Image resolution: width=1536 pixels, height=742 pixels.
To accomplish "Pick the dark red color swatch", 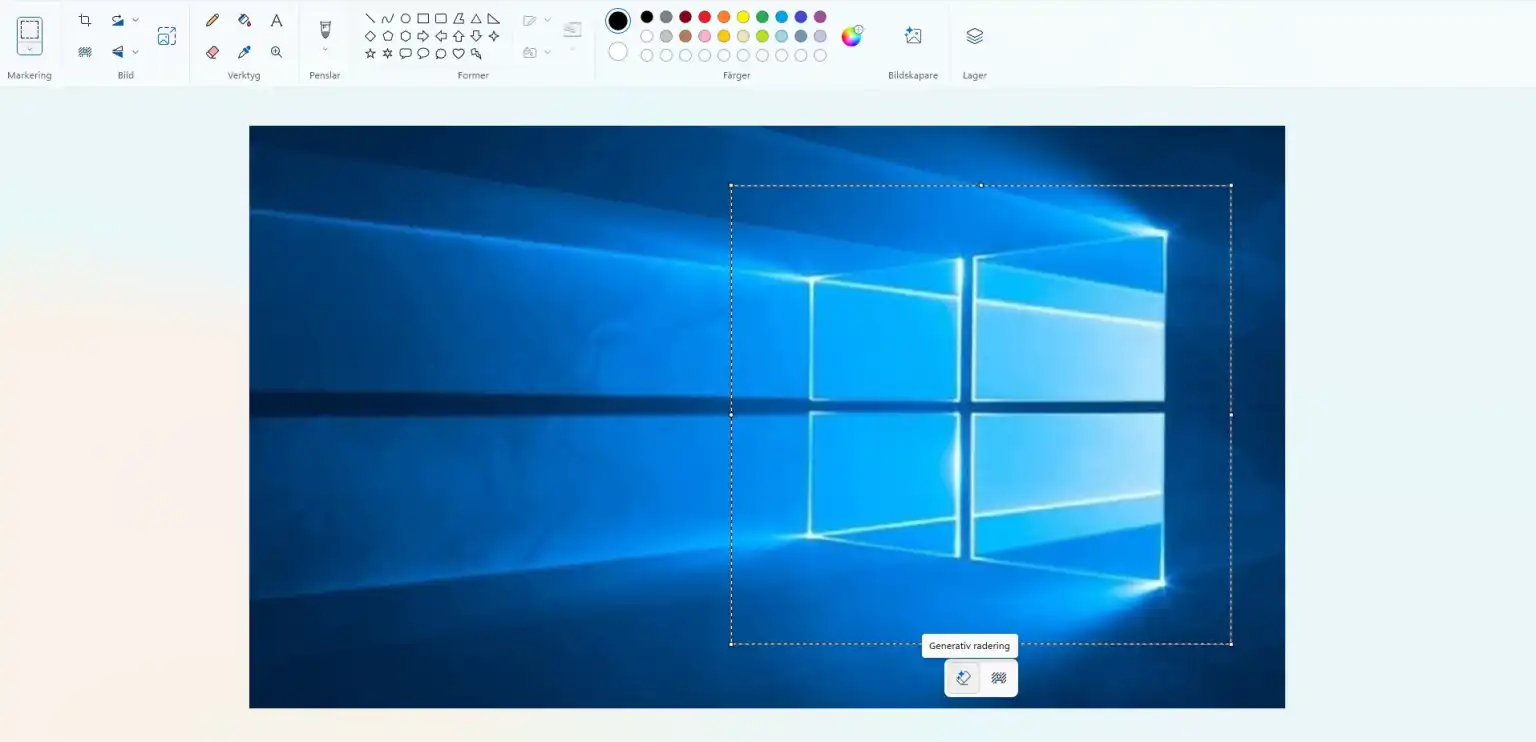I will tap(685, 17).
